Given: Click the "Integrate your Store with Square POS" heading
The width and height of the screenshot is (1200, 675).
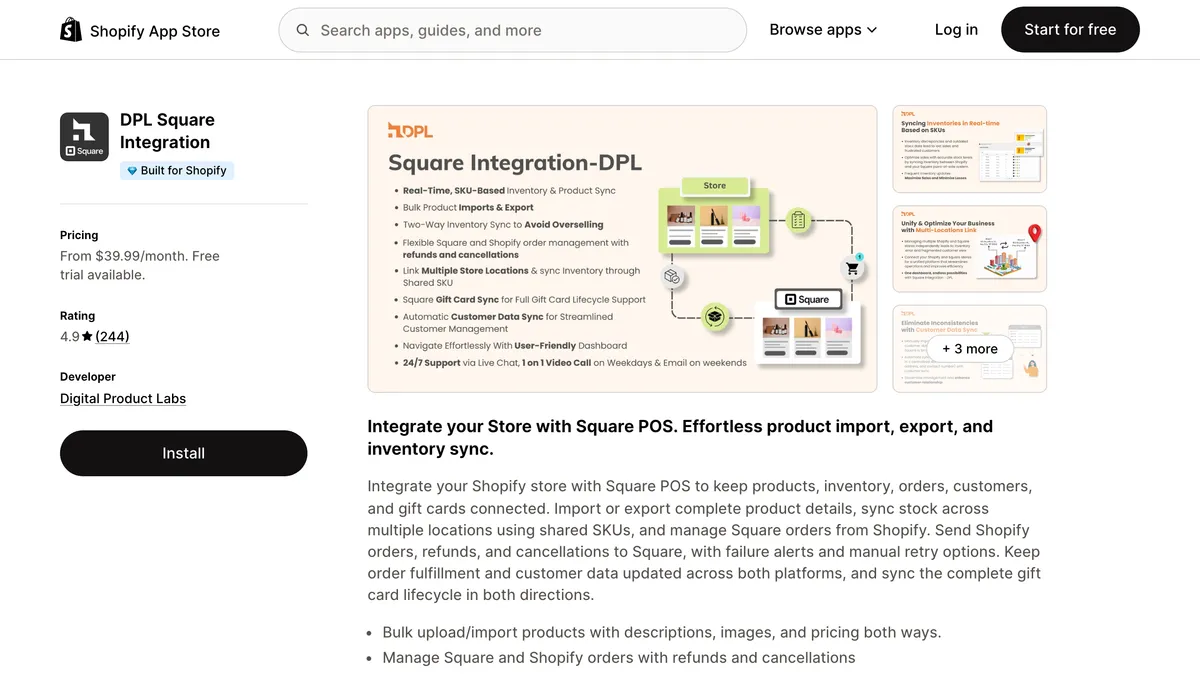Looking at the screenshot, I should point(680,437).
